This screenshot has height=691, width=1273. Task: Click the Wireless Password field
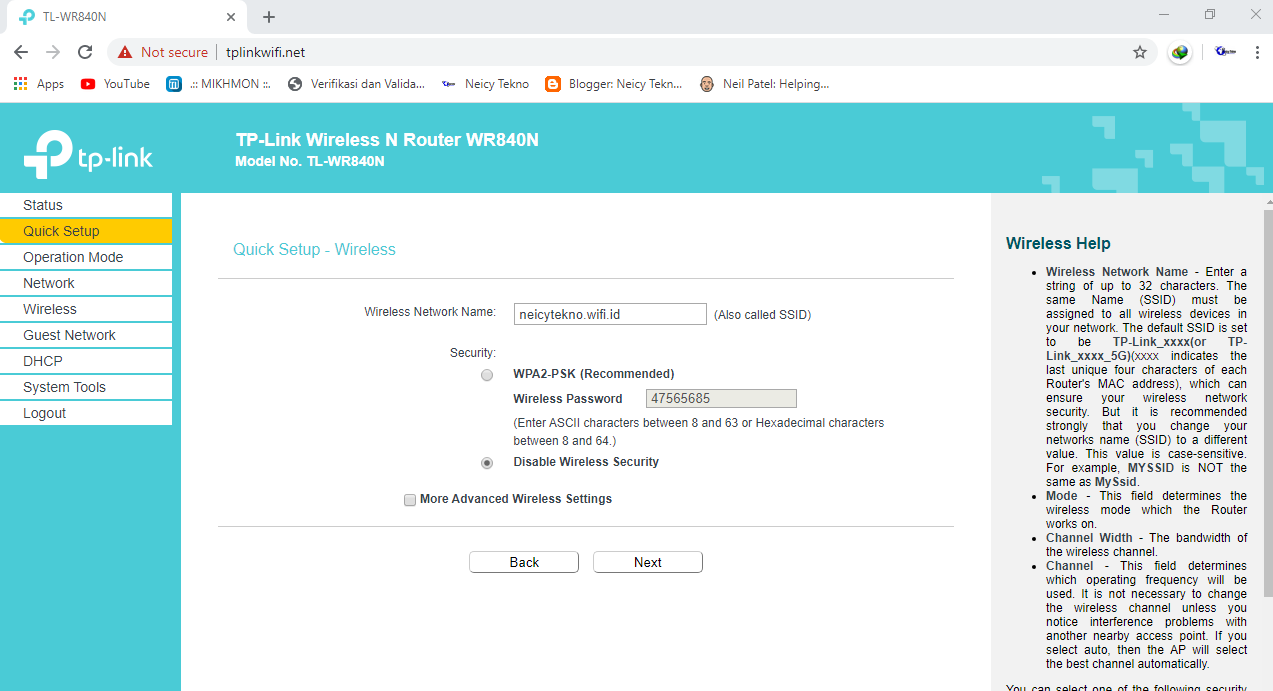(x=721, y=398)
